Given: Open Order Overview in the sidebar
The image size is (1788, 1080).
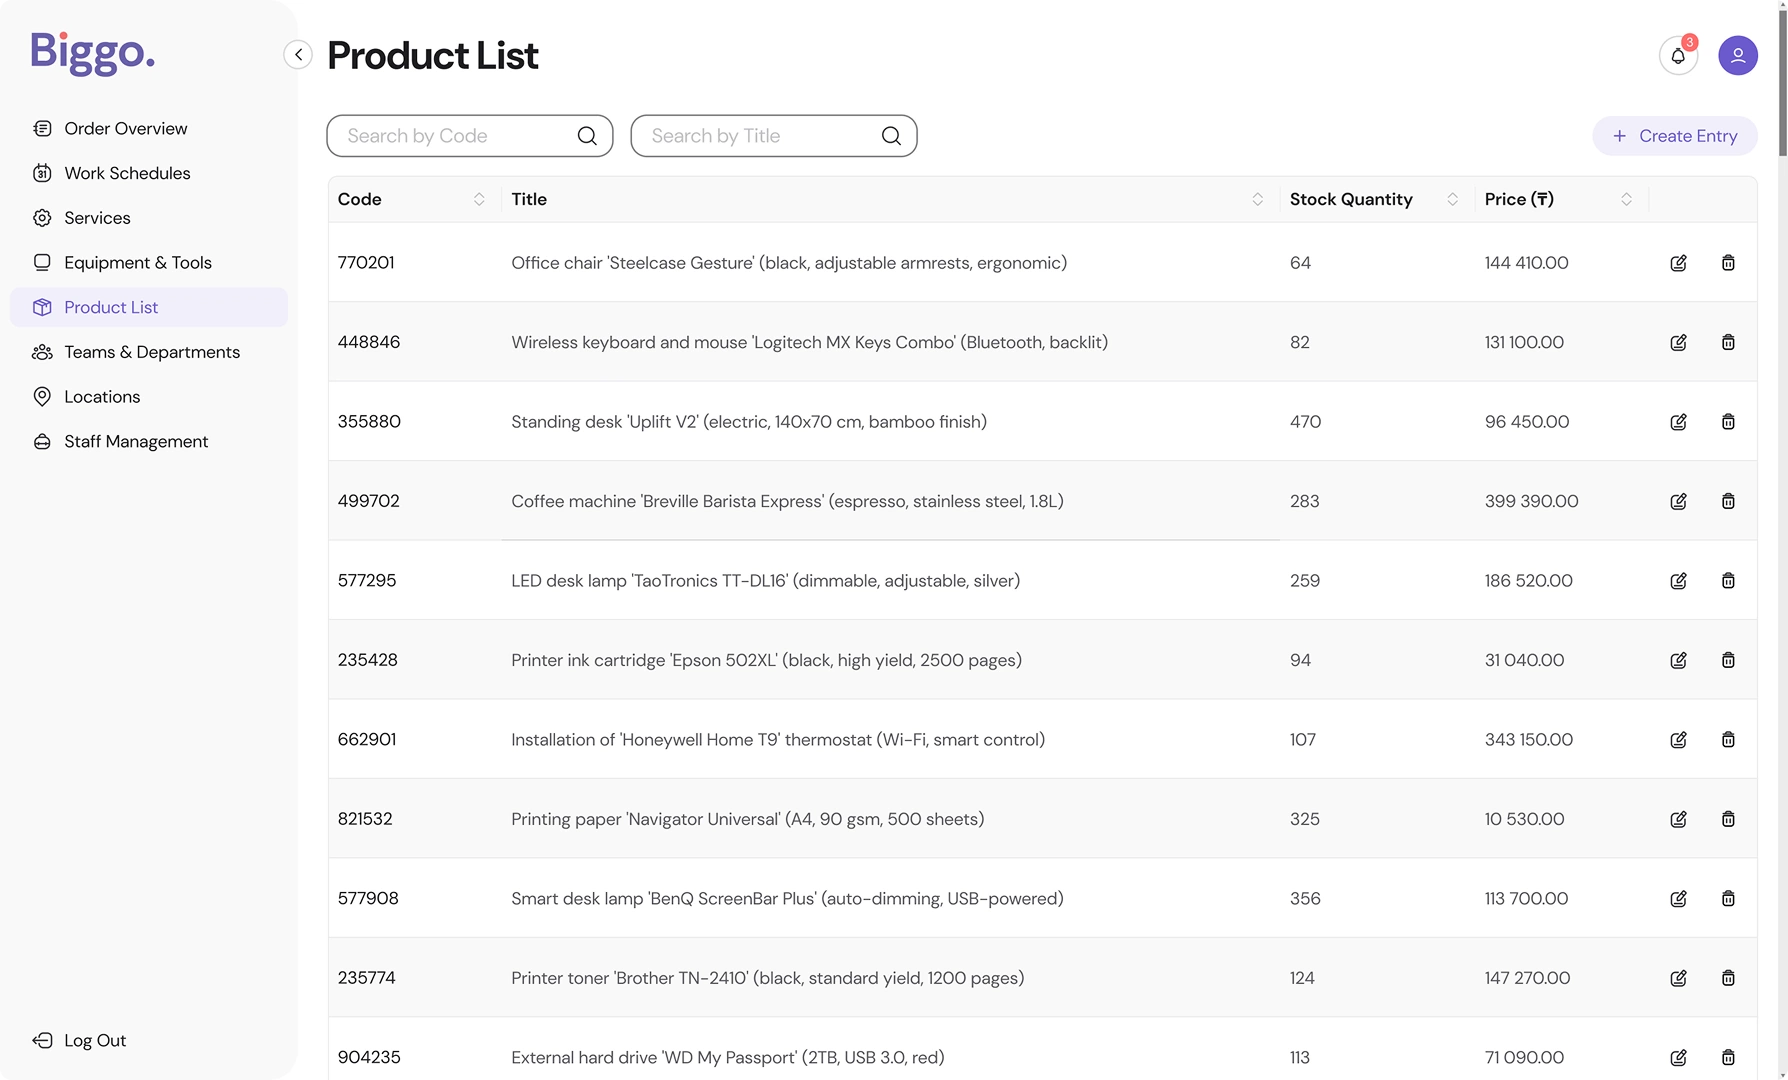Looking at the screenshot, I should [125, 129].
